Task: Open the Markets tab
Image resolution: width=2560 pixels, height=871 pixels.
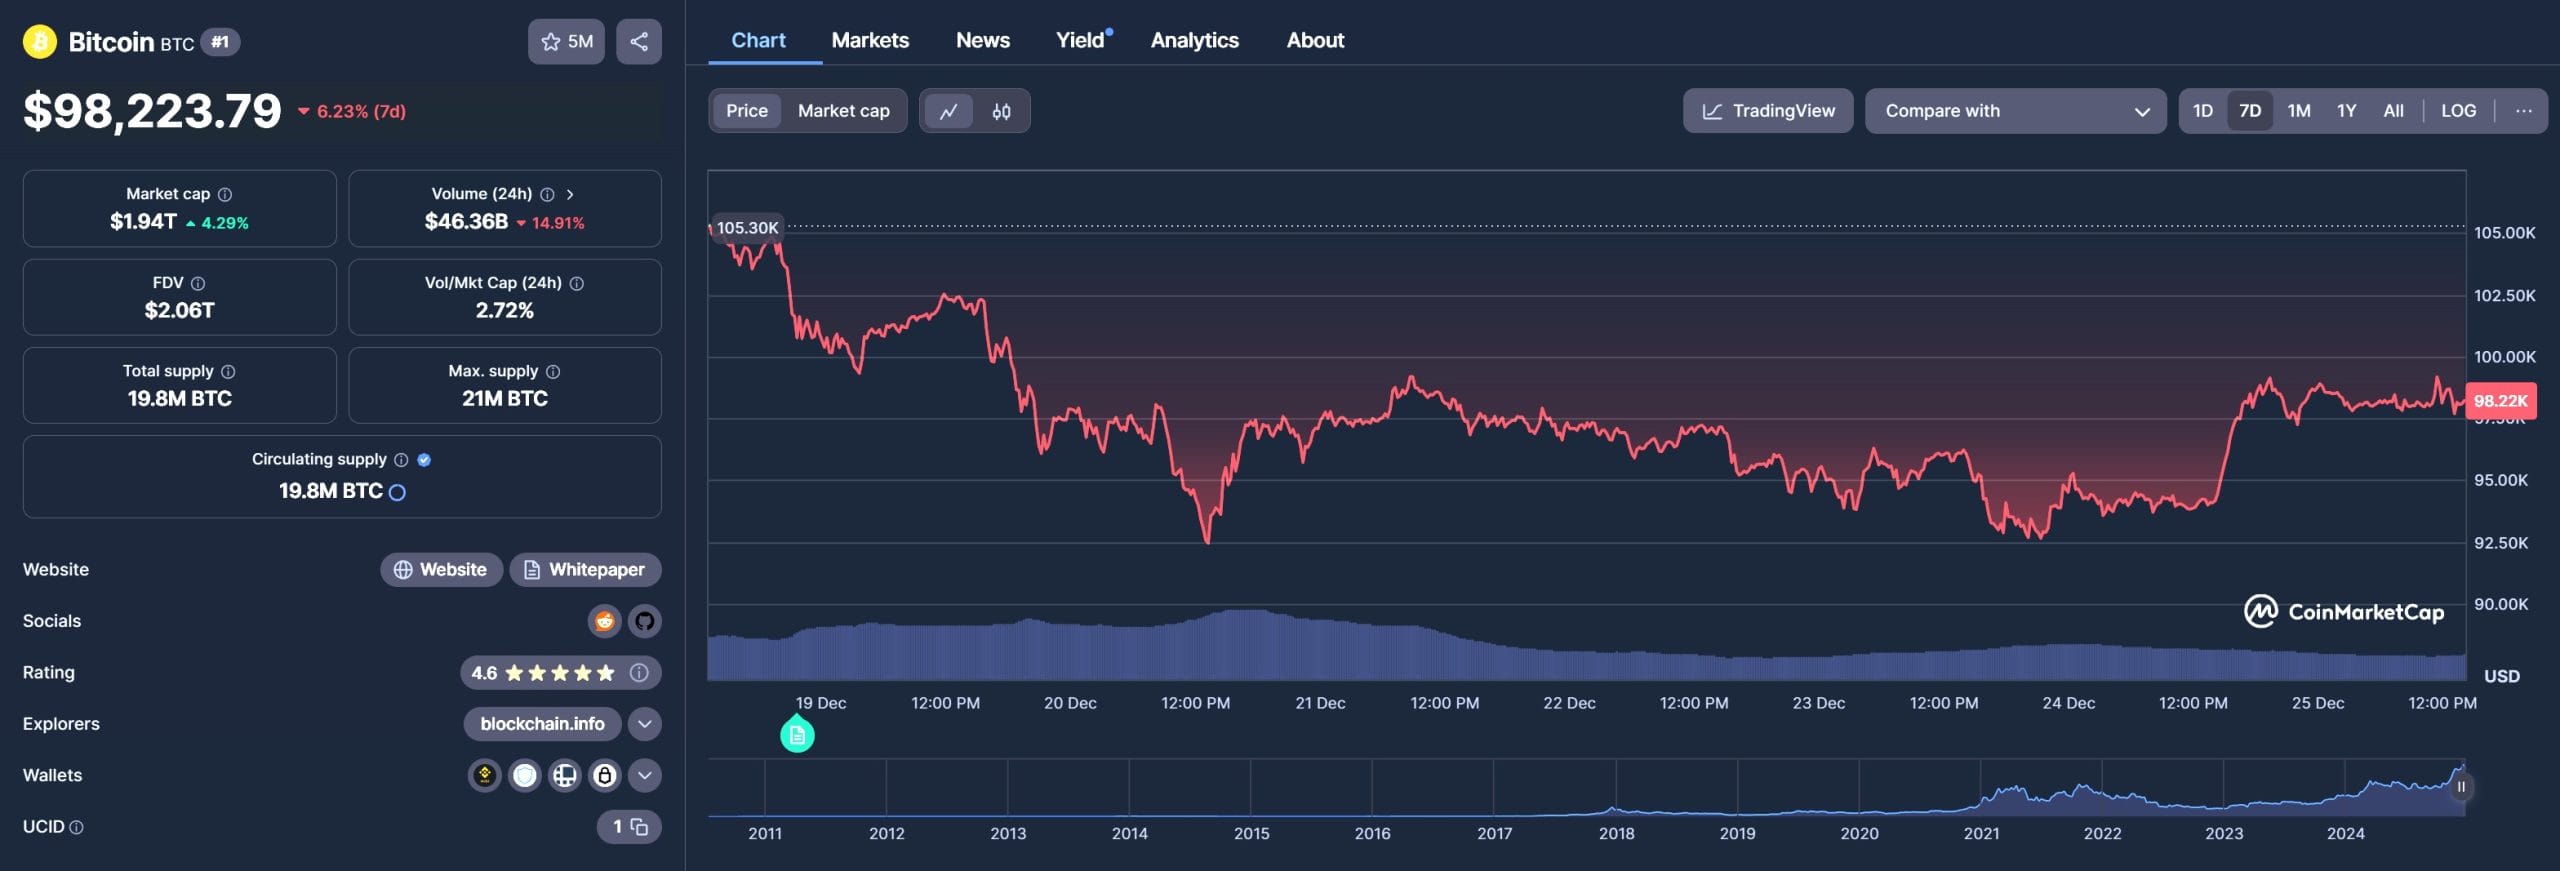Action: [870, 40]
